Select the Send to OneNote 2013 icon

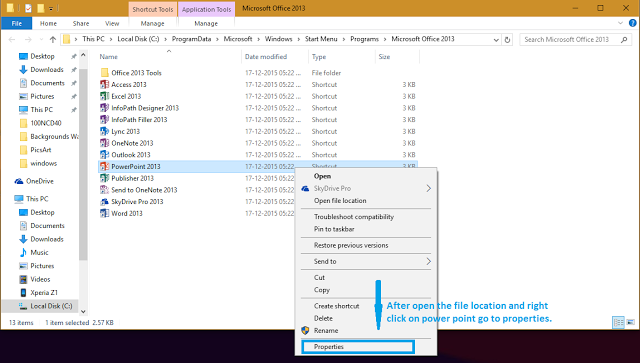click(x=104, y=190)
